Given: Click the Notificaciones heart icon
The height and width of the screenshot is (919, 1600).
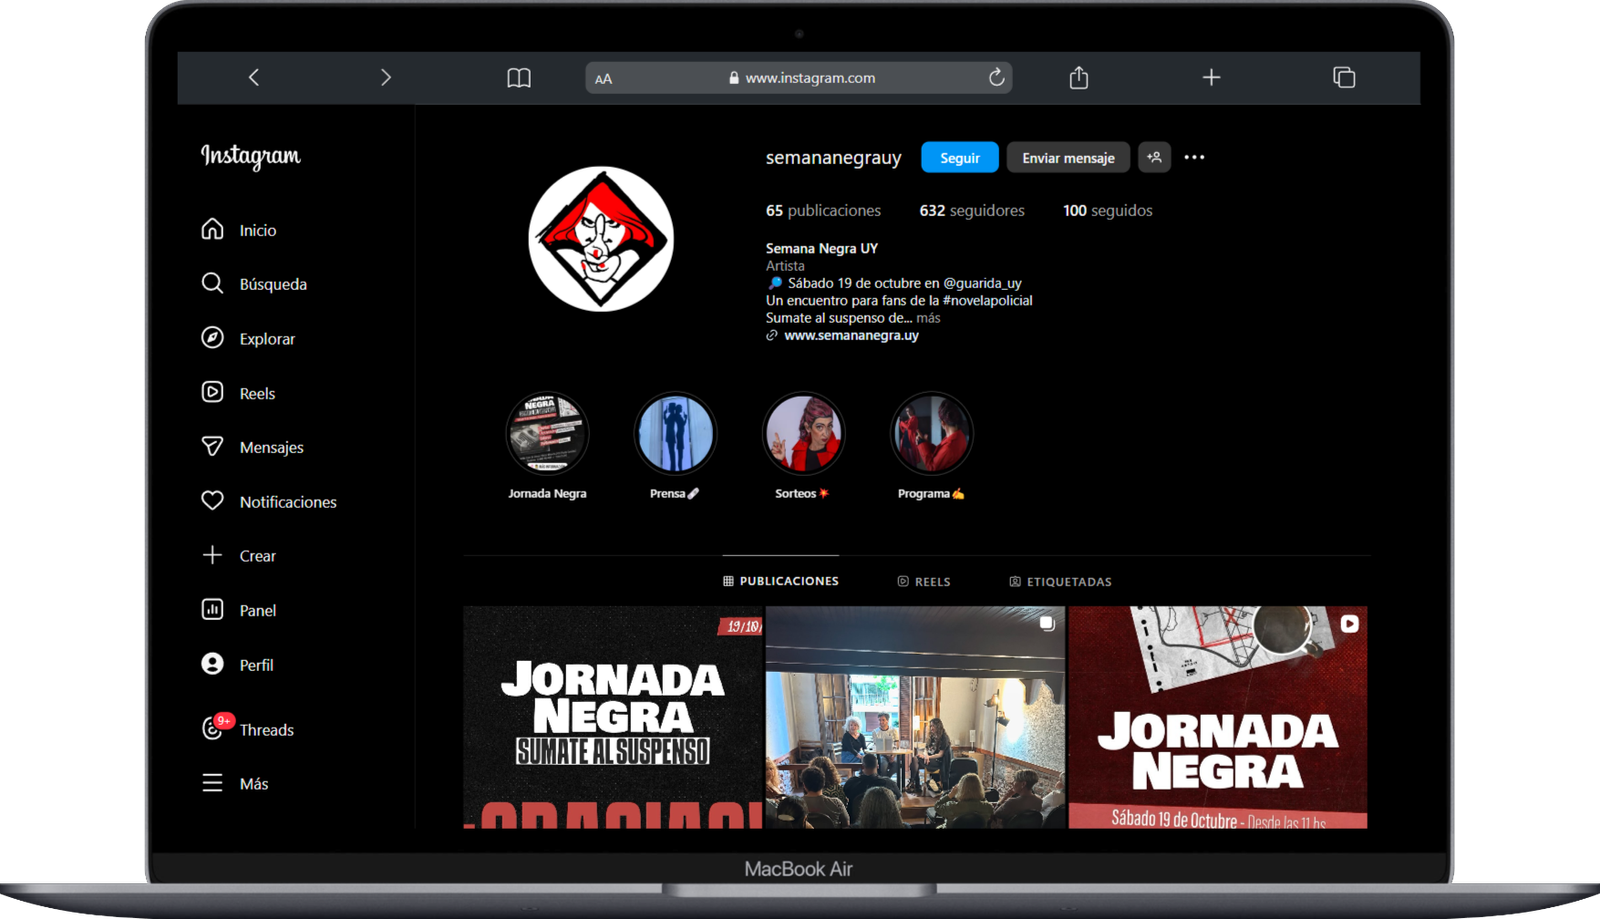Looking at the screenshot, I should click(212, 500).
